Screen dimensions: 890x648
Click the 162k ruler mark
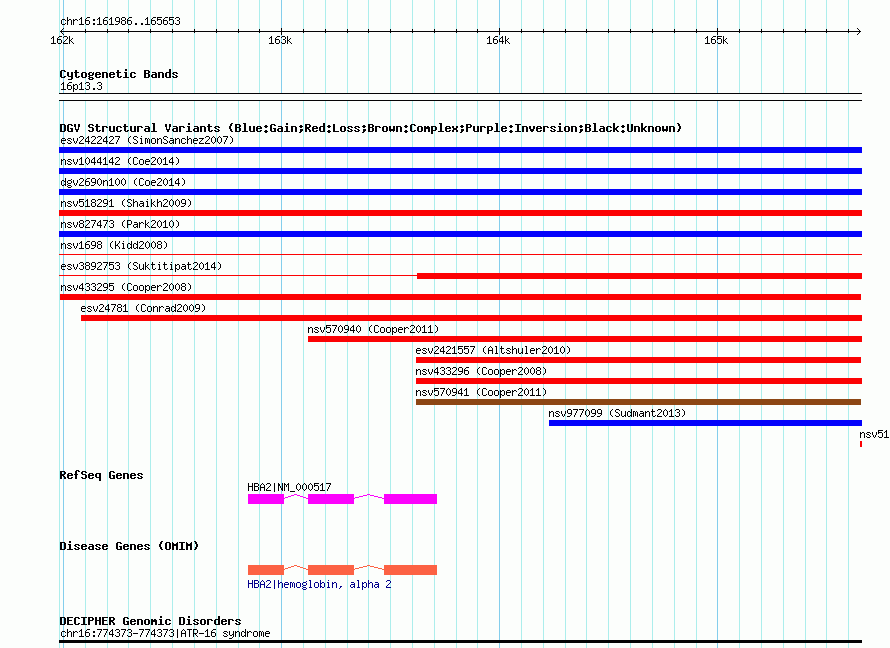pyautogui.click(x=62, y=40)
